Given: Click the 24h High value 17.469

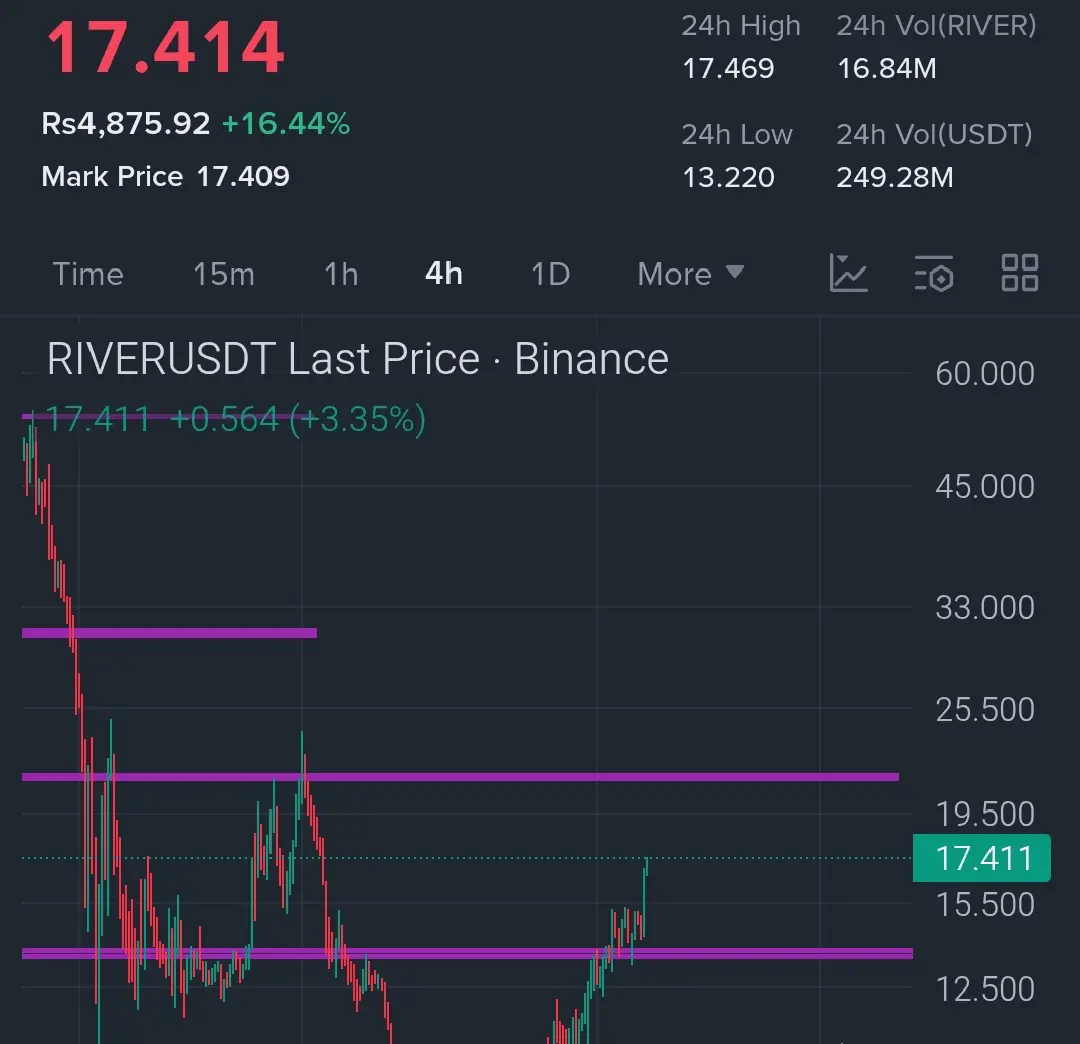Looking at the screenshot, I should pos(728,68).
